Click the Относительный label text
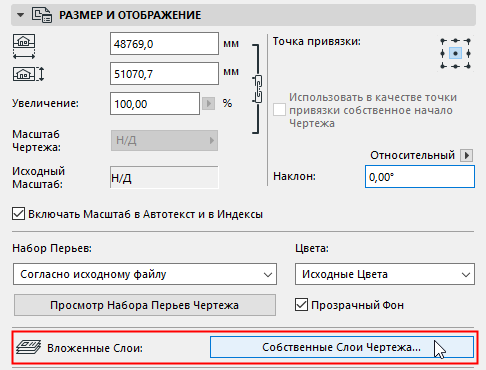Screen dimensions: 486x370 click(x=412, y=155)
